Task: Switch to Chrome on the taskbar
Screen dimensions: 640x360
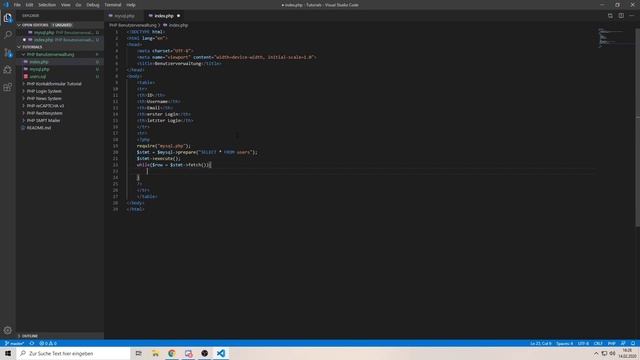Action: coord(172,353)
